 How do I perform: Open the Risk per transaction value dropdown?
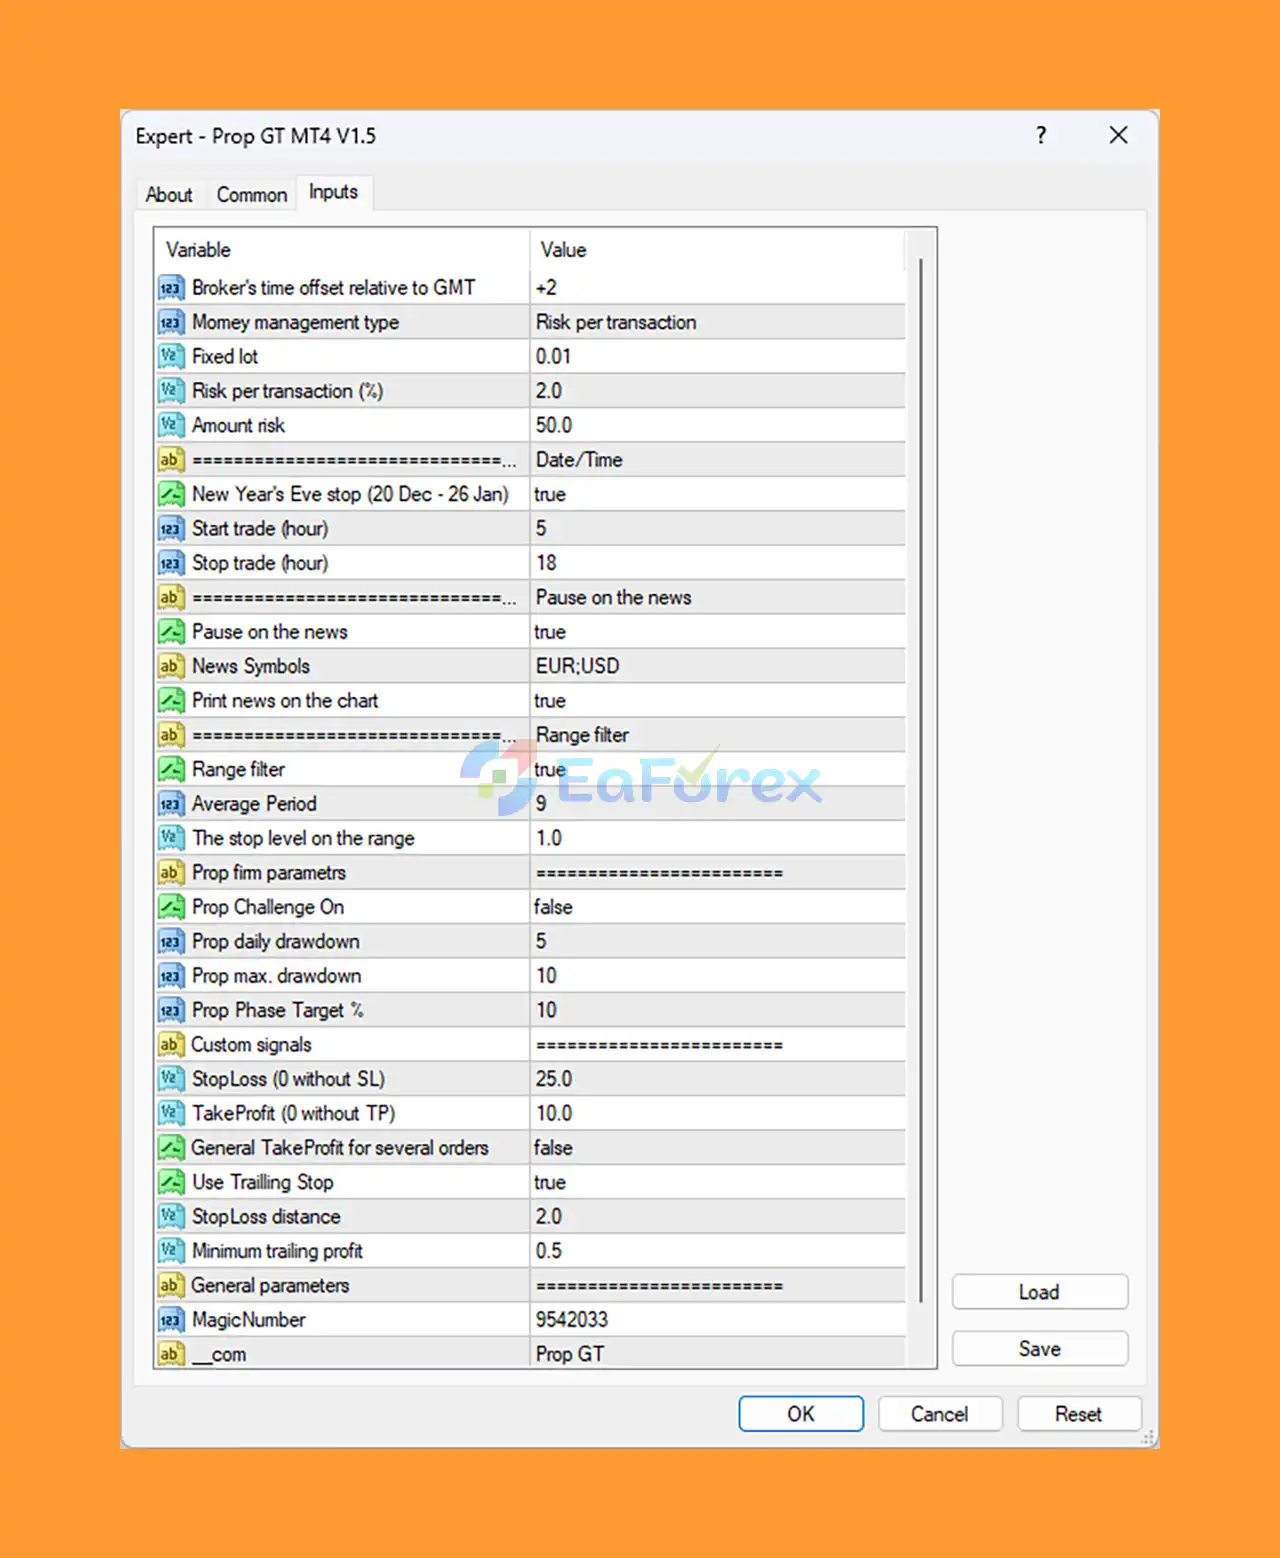(718, 322)
